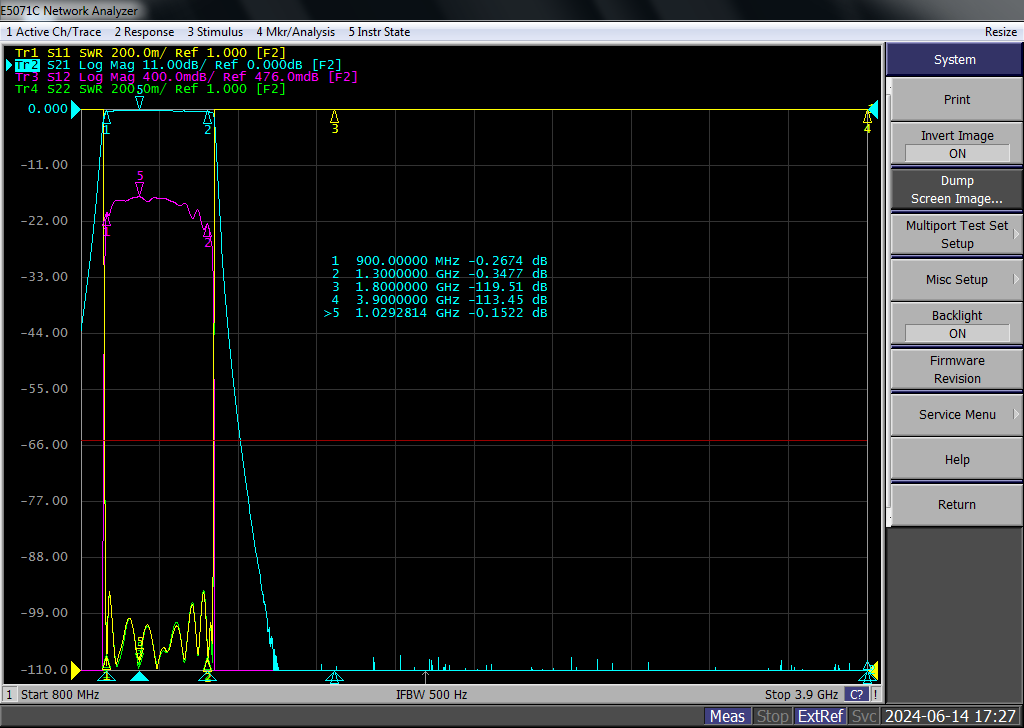Expand Multiport Test Set Setup submenu
The height and width of the screenshot is (728, 1024).
pyautogui.click(x=957, y=234)
